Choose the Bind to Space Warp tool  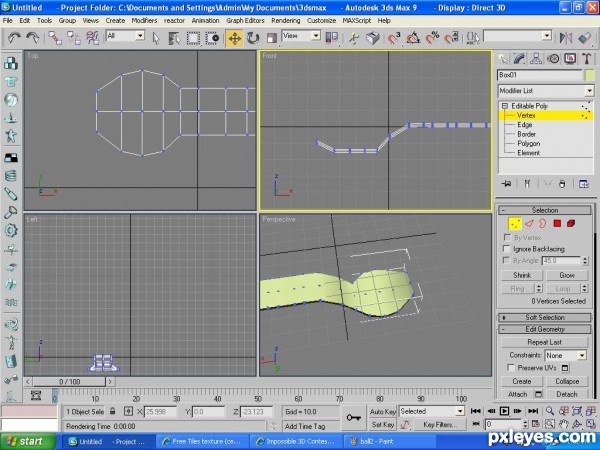point(93,38)
